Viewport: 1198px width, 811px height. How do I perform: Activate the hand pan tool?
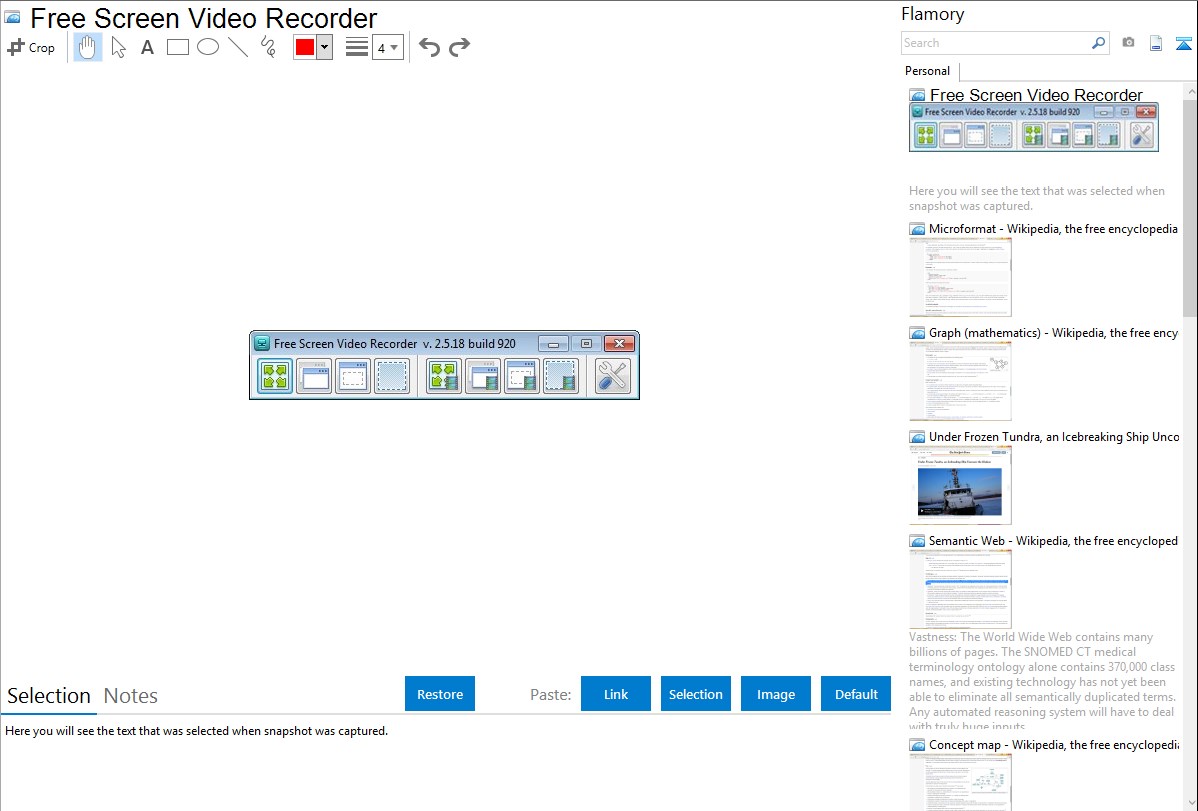[88, 47]
